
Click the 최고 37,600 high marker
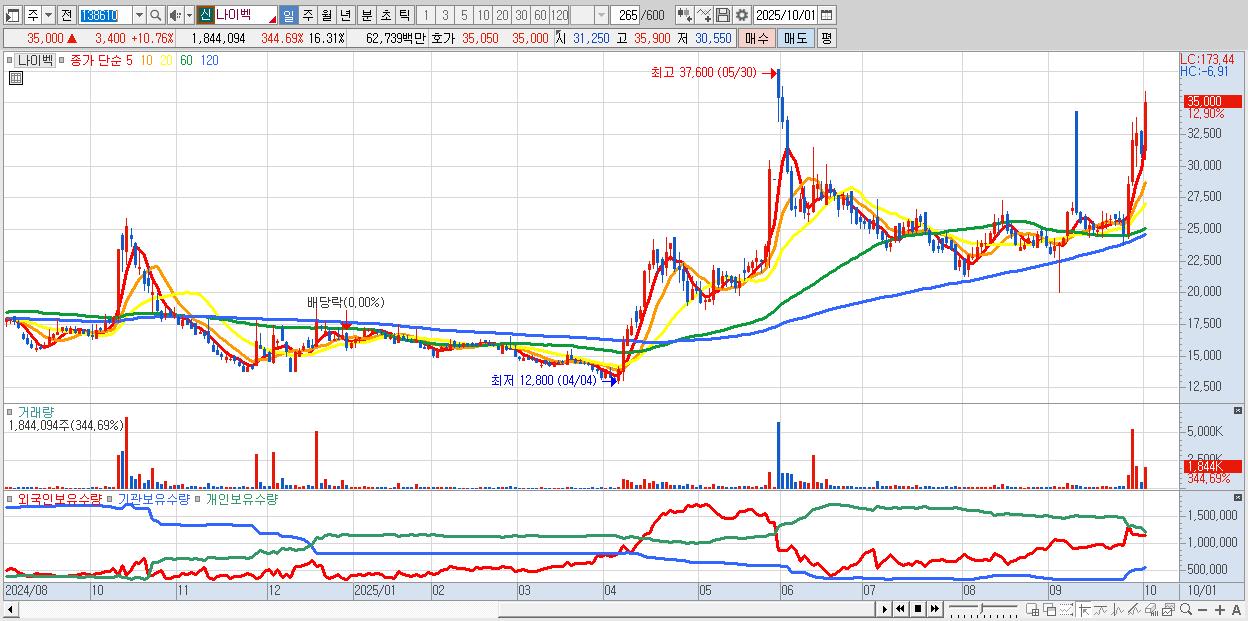click(x=714, y=72)
